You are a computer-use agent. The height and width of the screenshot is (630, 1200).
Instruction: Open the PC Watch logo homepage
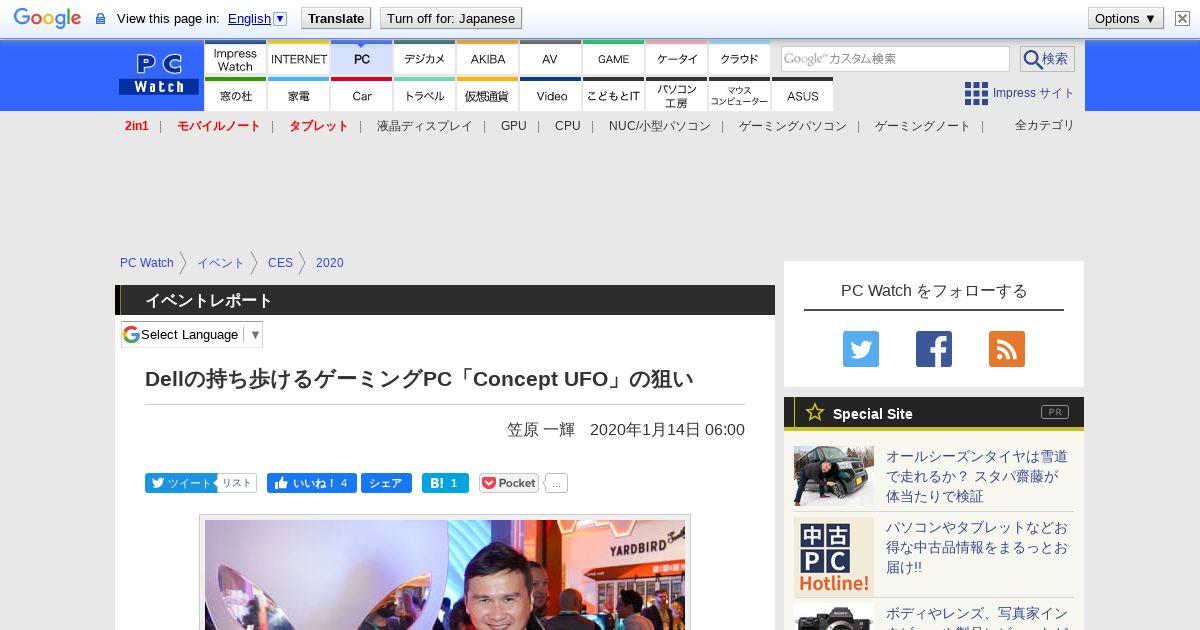click(159, 74)
